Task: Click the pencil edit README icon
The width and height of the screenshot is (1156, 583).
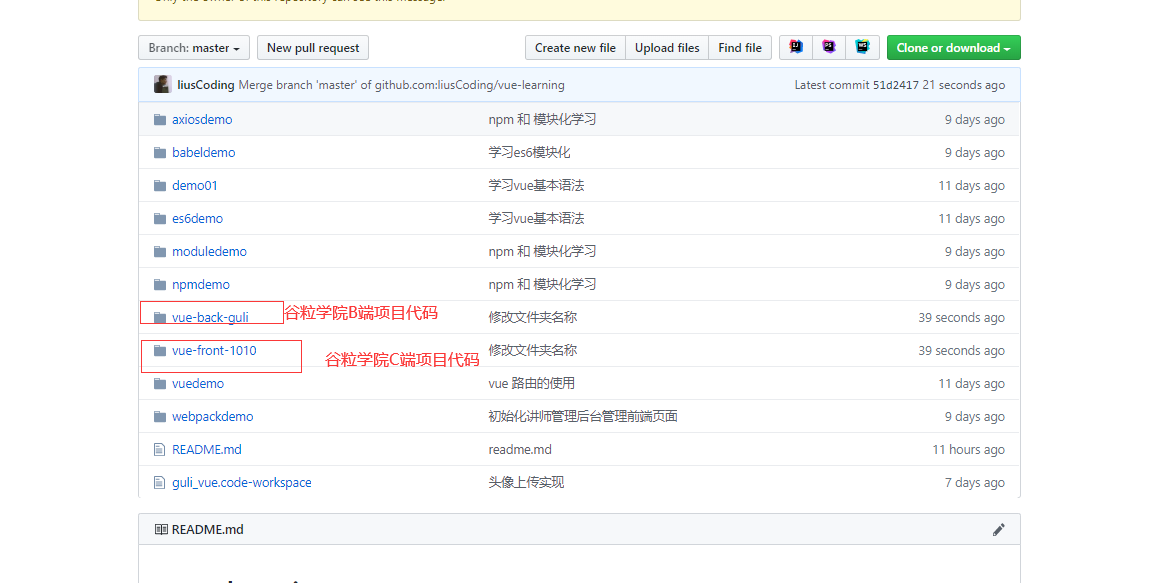Action: click(998, 529)
